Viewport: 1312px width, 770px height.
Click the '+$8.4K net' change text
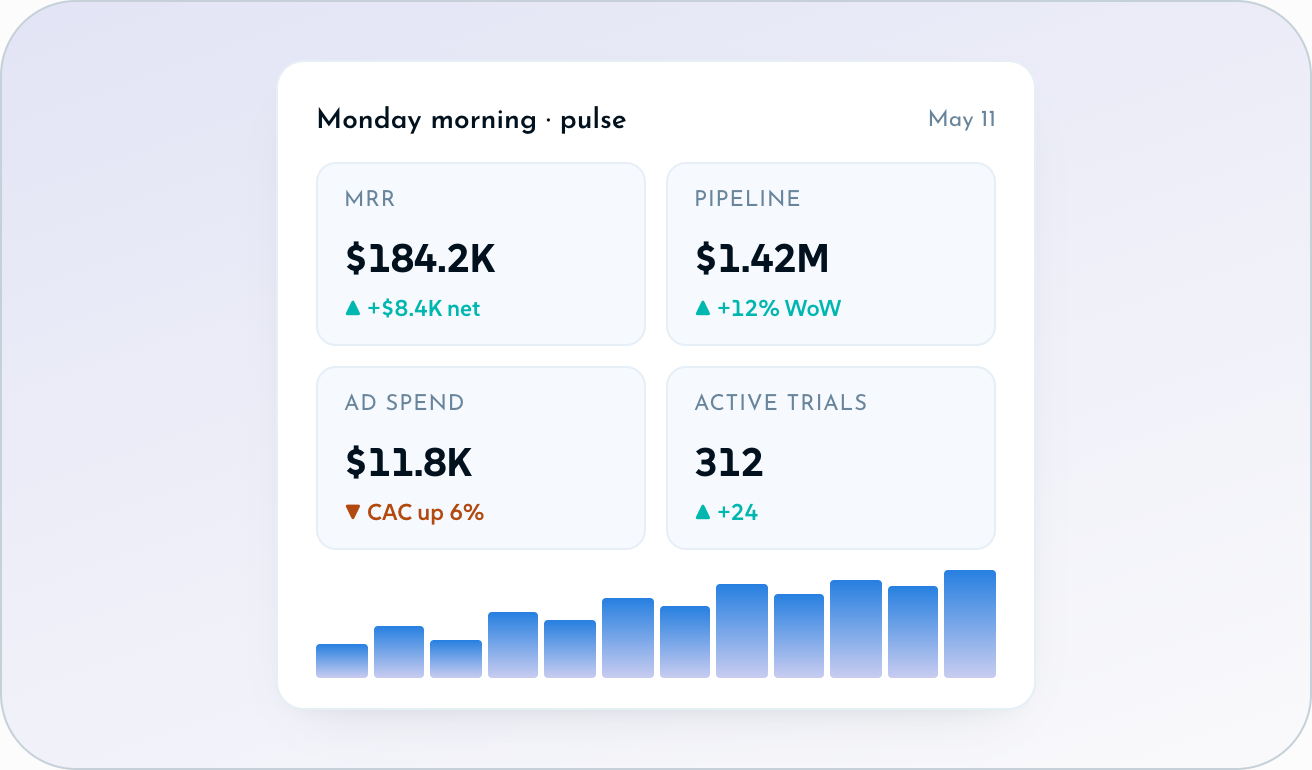pyautogui.click(x=424, y=309)
